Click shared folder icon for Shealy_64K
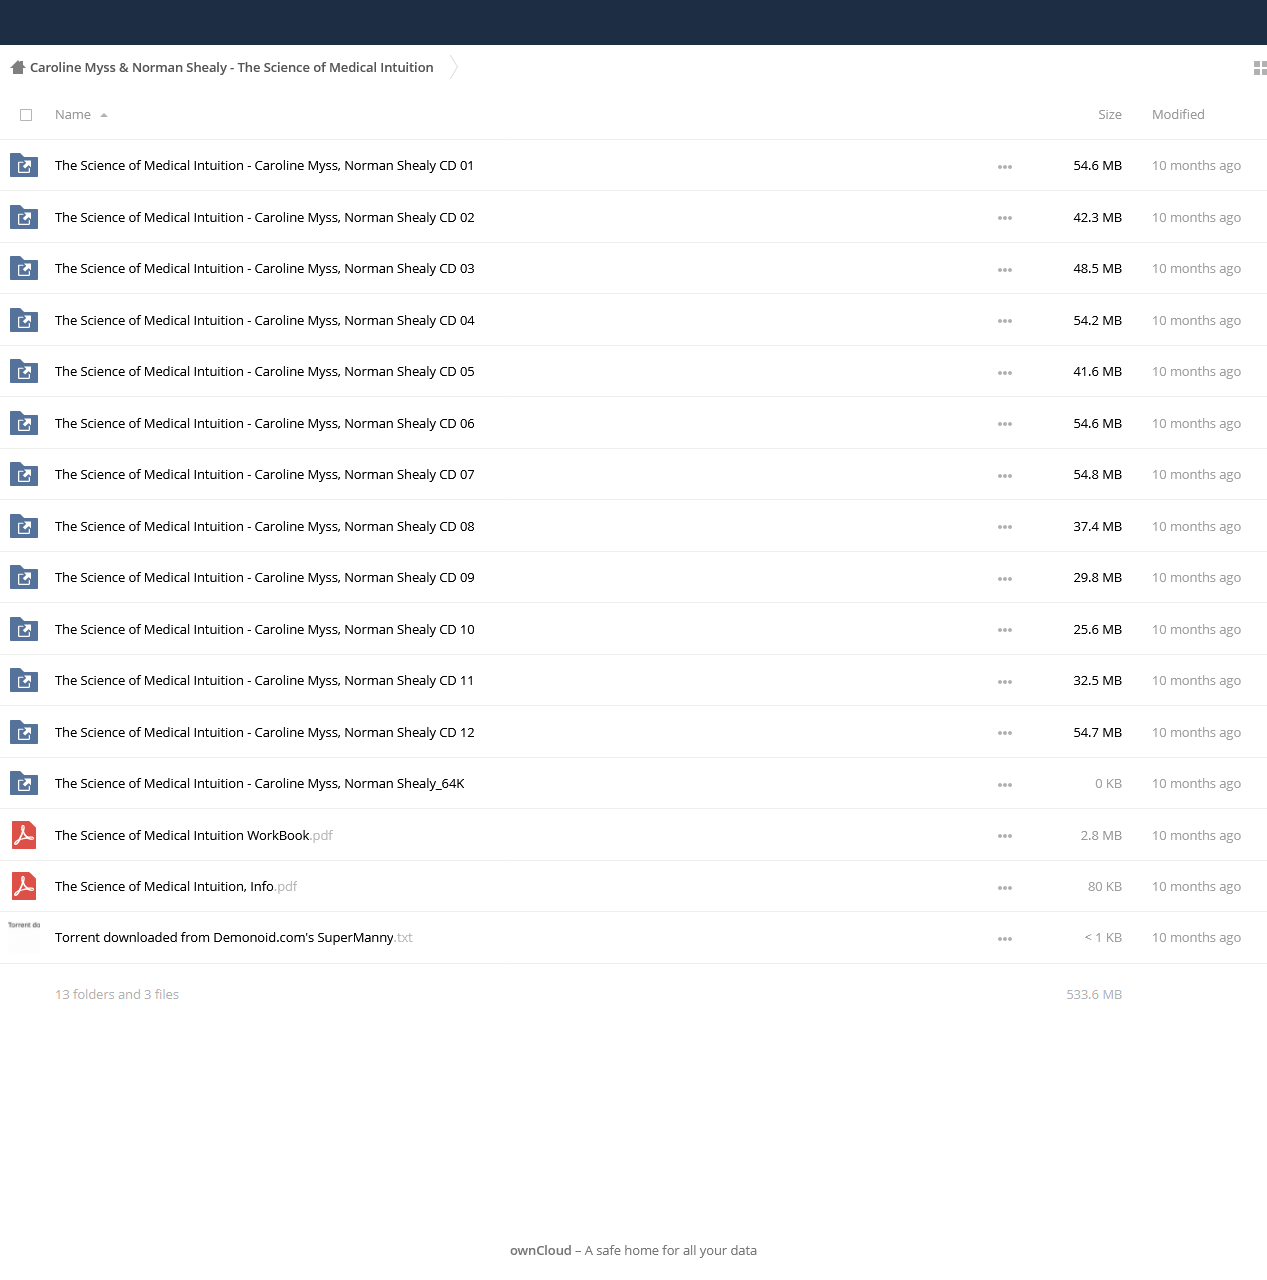Screen dimensions: 1267x1280 [24, 784]
